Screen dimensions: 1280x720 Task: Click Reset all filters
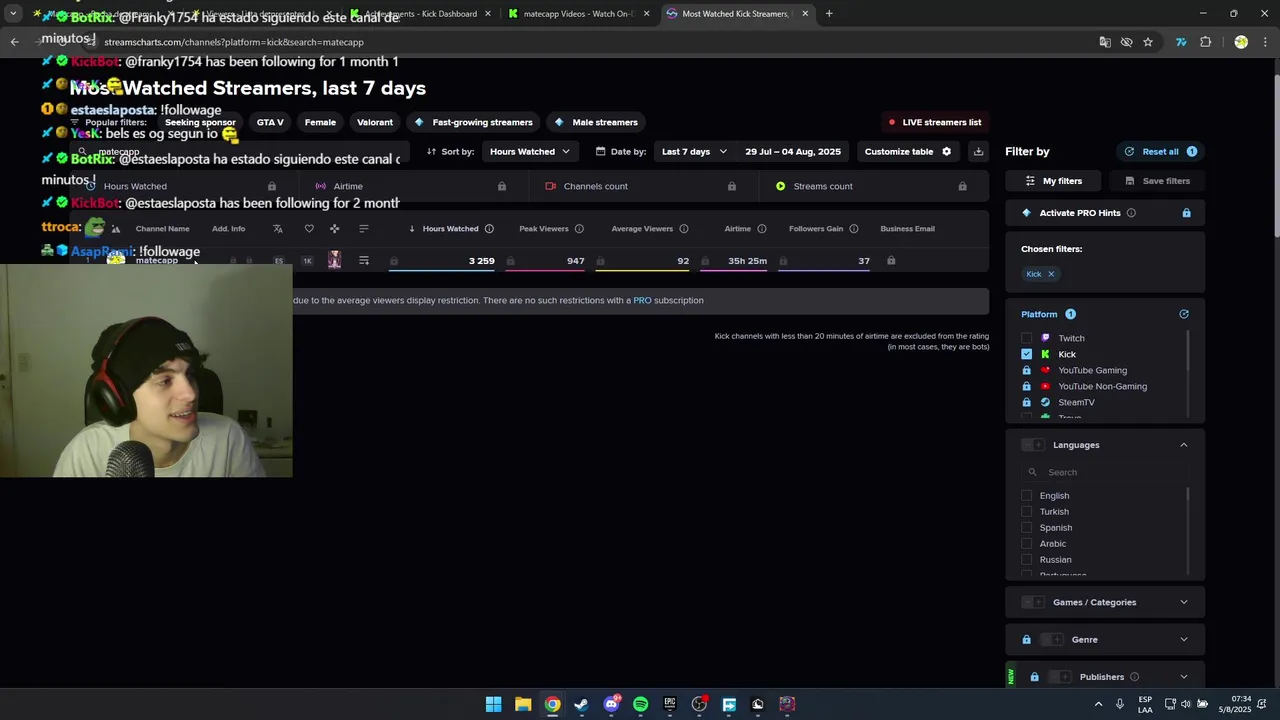[1161, 152]
